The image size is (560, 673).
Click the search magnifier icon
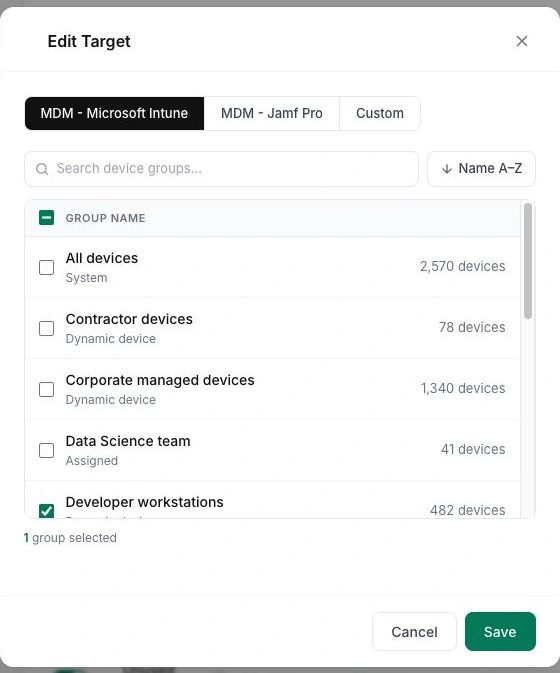[x=42, y=169]
